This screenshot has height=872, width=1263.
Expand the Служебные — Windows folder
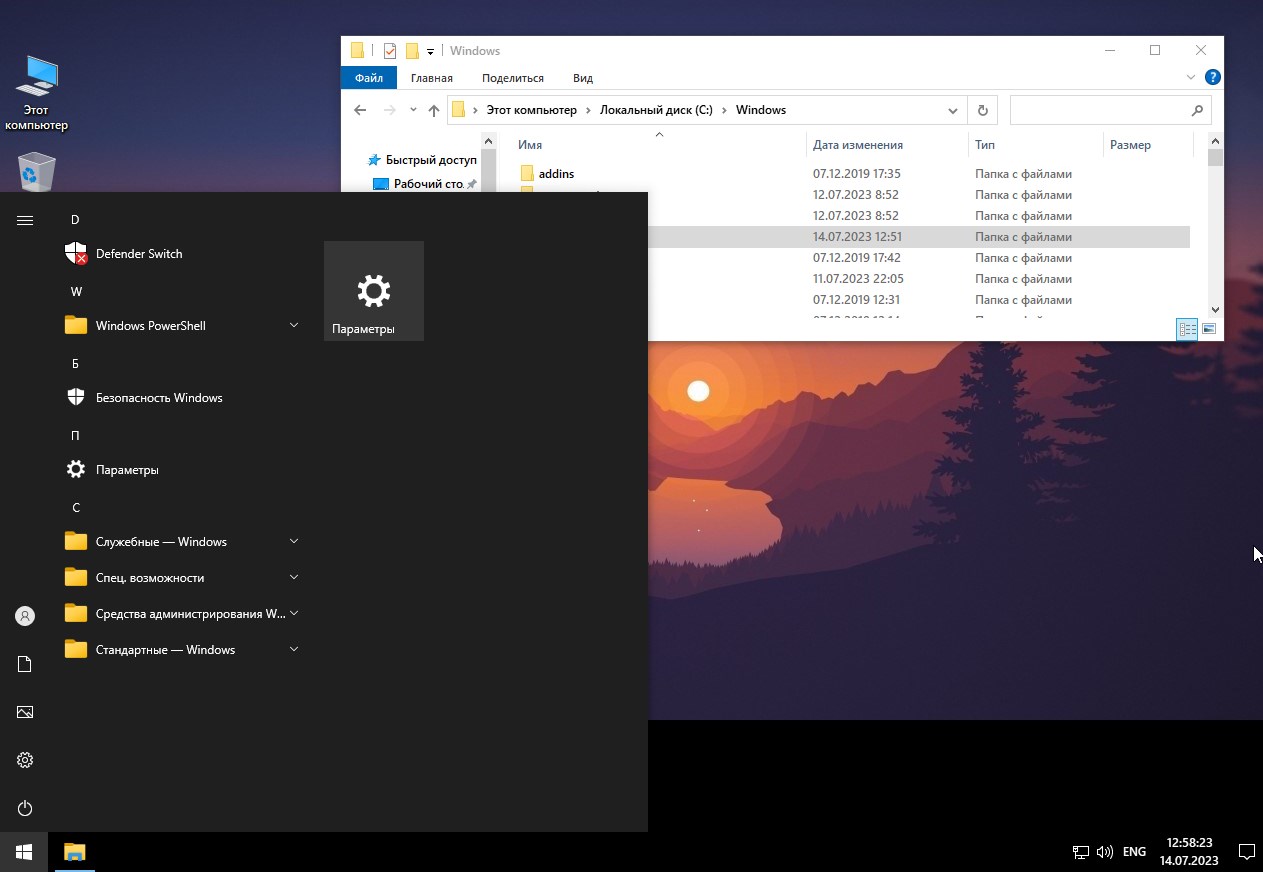click(x=294, y=542)
